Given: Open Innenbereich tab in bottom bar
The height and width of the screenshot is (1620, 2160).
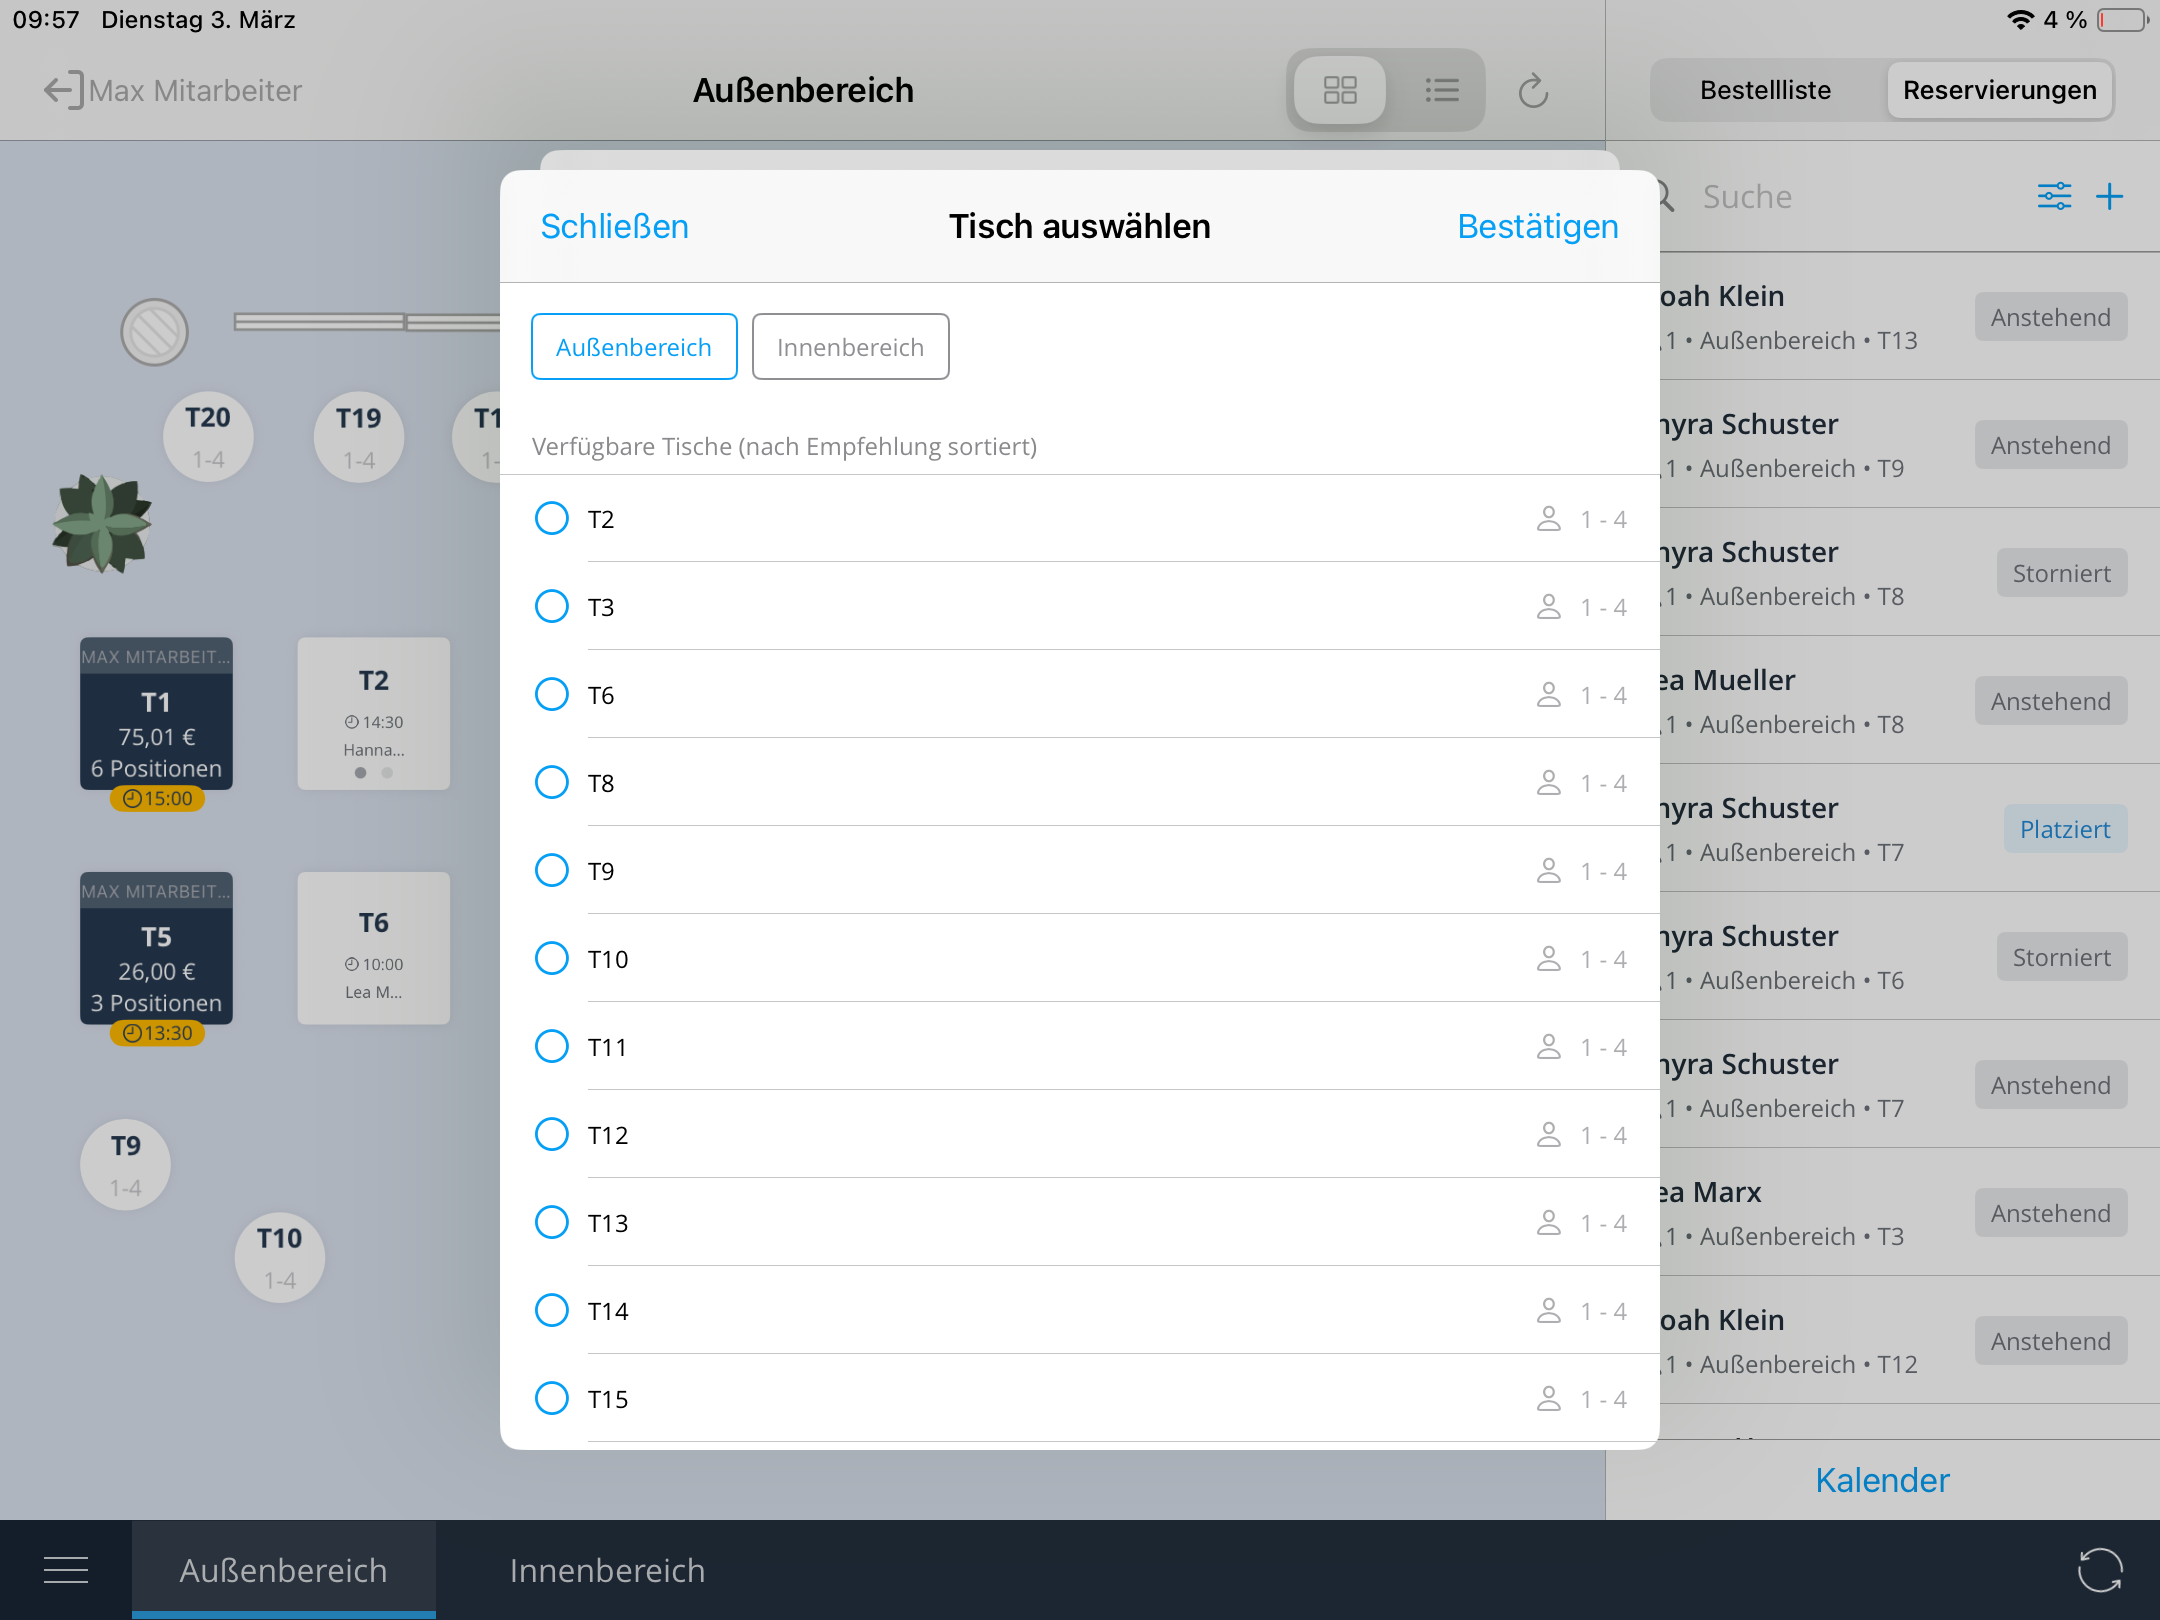Looking at the screenshot, I should (x=607, y=1570).
